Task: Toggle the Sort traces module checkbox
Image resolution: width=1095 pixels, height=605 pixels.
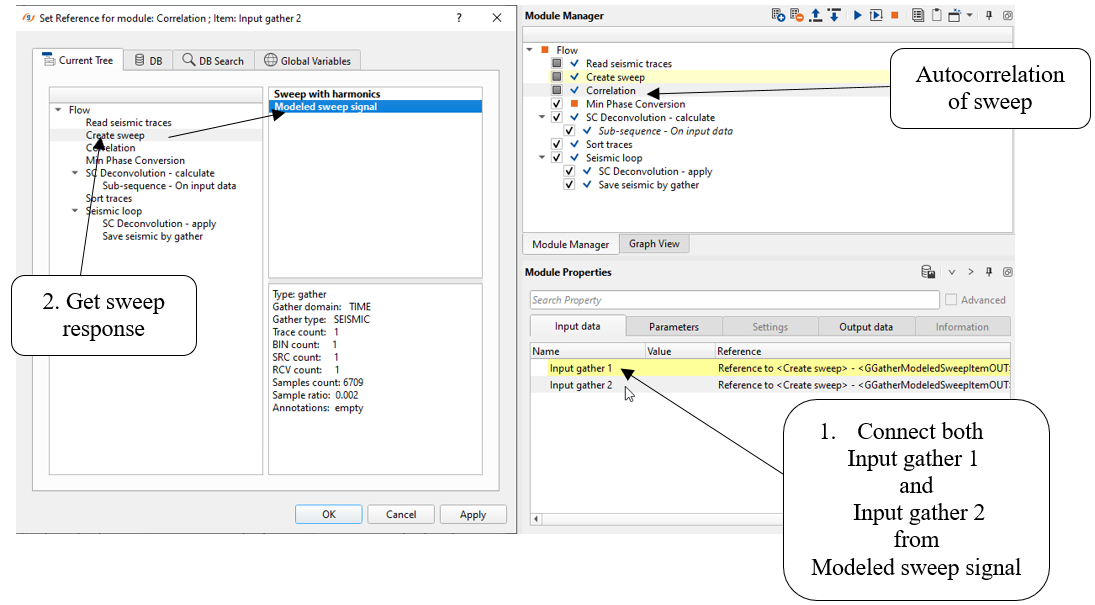Action: click(x=557, y=144)
